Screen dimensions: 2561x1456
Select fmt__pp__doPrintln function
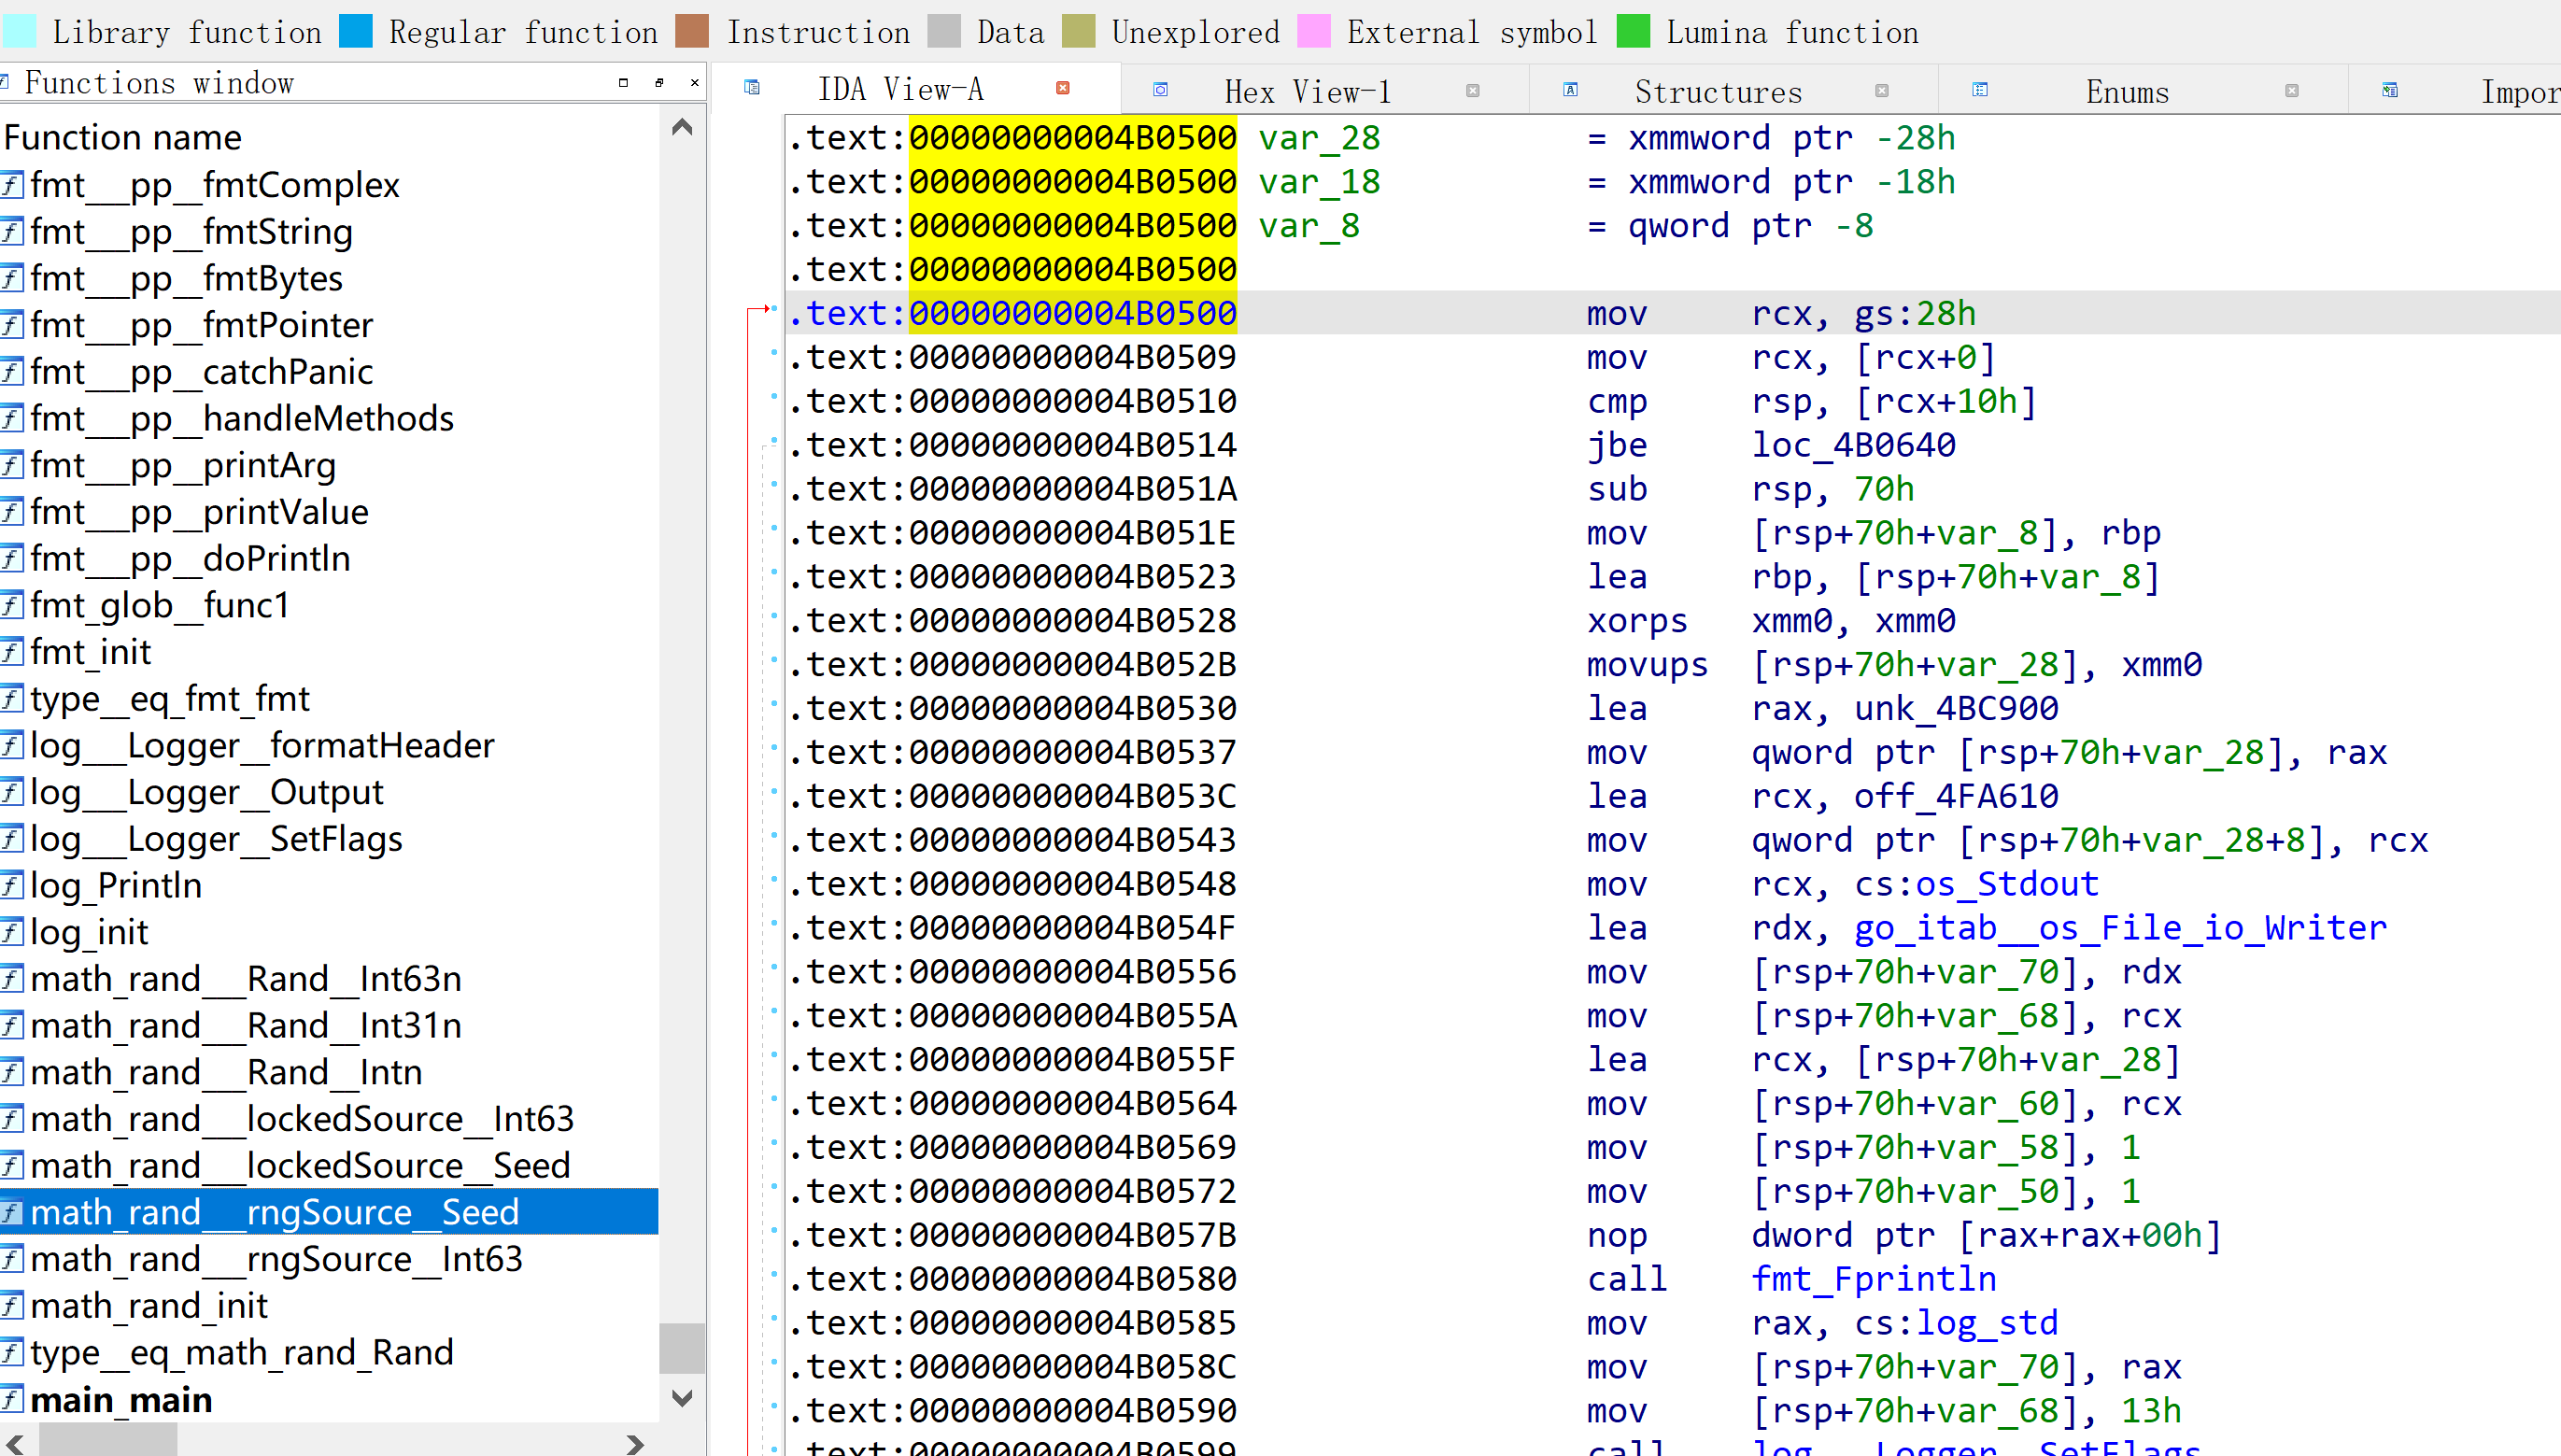pos(329,558)
